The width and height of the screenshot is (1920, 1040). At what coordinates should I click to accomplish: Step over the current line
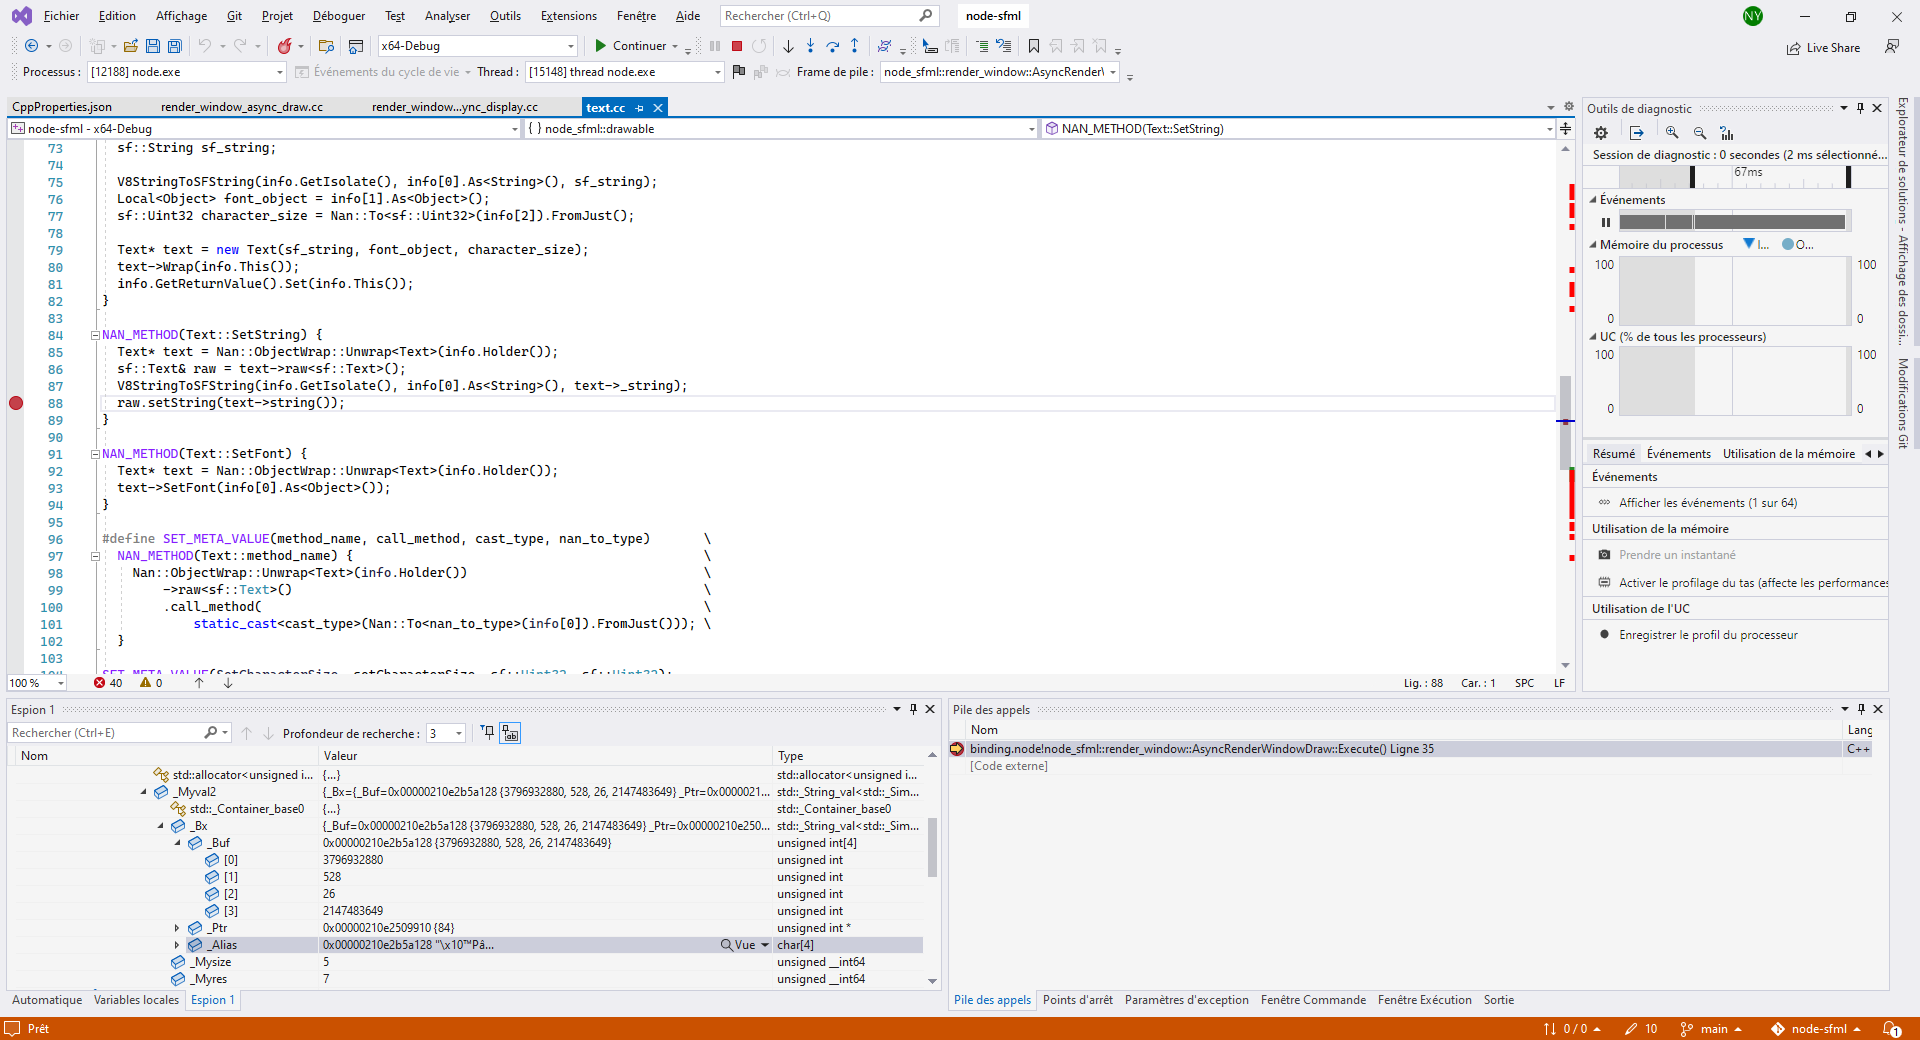tap(833, 46)
